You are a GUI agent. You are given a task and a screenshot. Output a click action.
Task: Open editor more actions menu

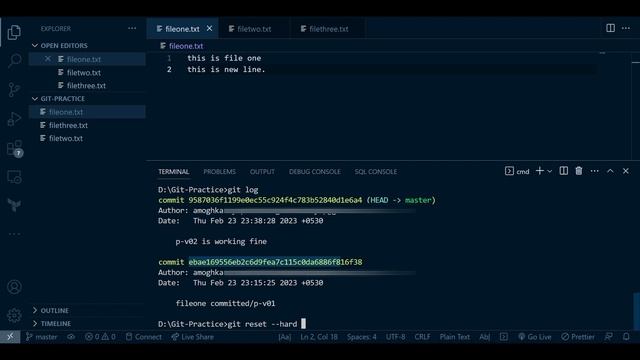(x=626, y=28)
